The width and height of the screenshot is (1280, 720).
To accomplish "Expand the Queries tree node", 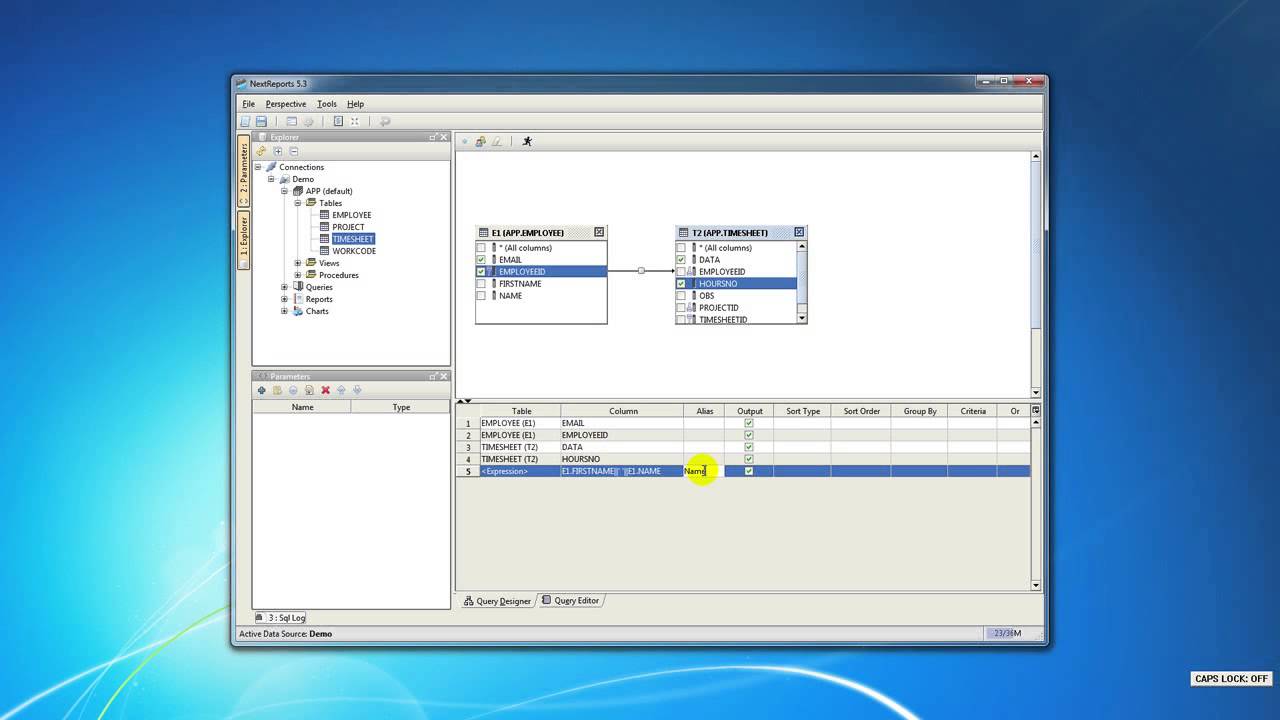I will [x=284, y=287].
